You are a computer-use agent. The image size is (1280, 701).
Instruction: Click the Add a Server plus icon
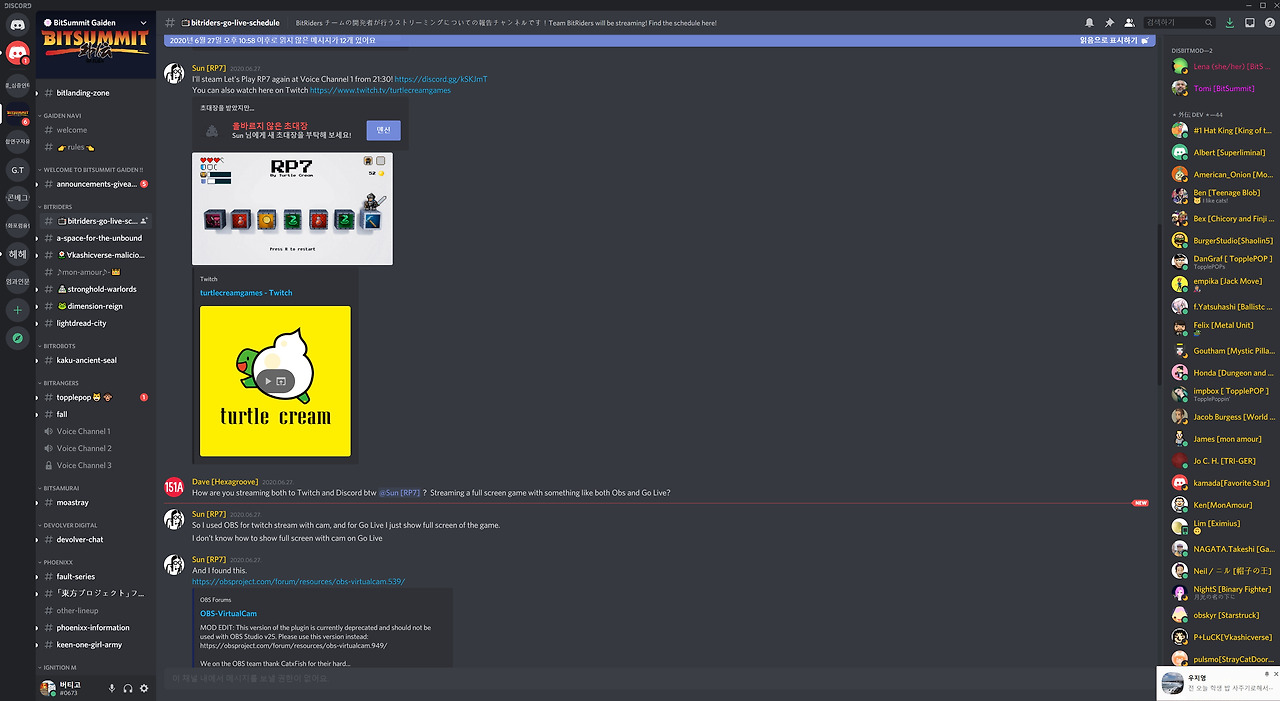[x=17, y=311]
